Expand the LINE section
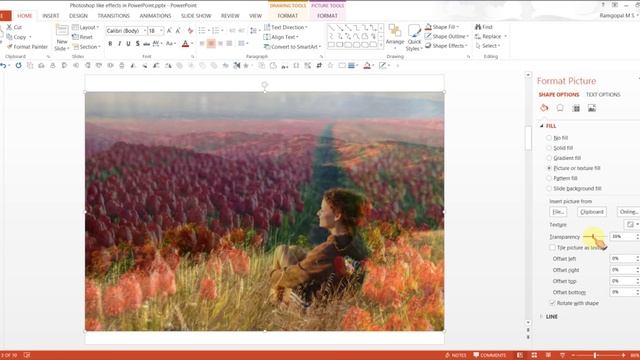This screenshot has width=640, height=360. (542, 316)
